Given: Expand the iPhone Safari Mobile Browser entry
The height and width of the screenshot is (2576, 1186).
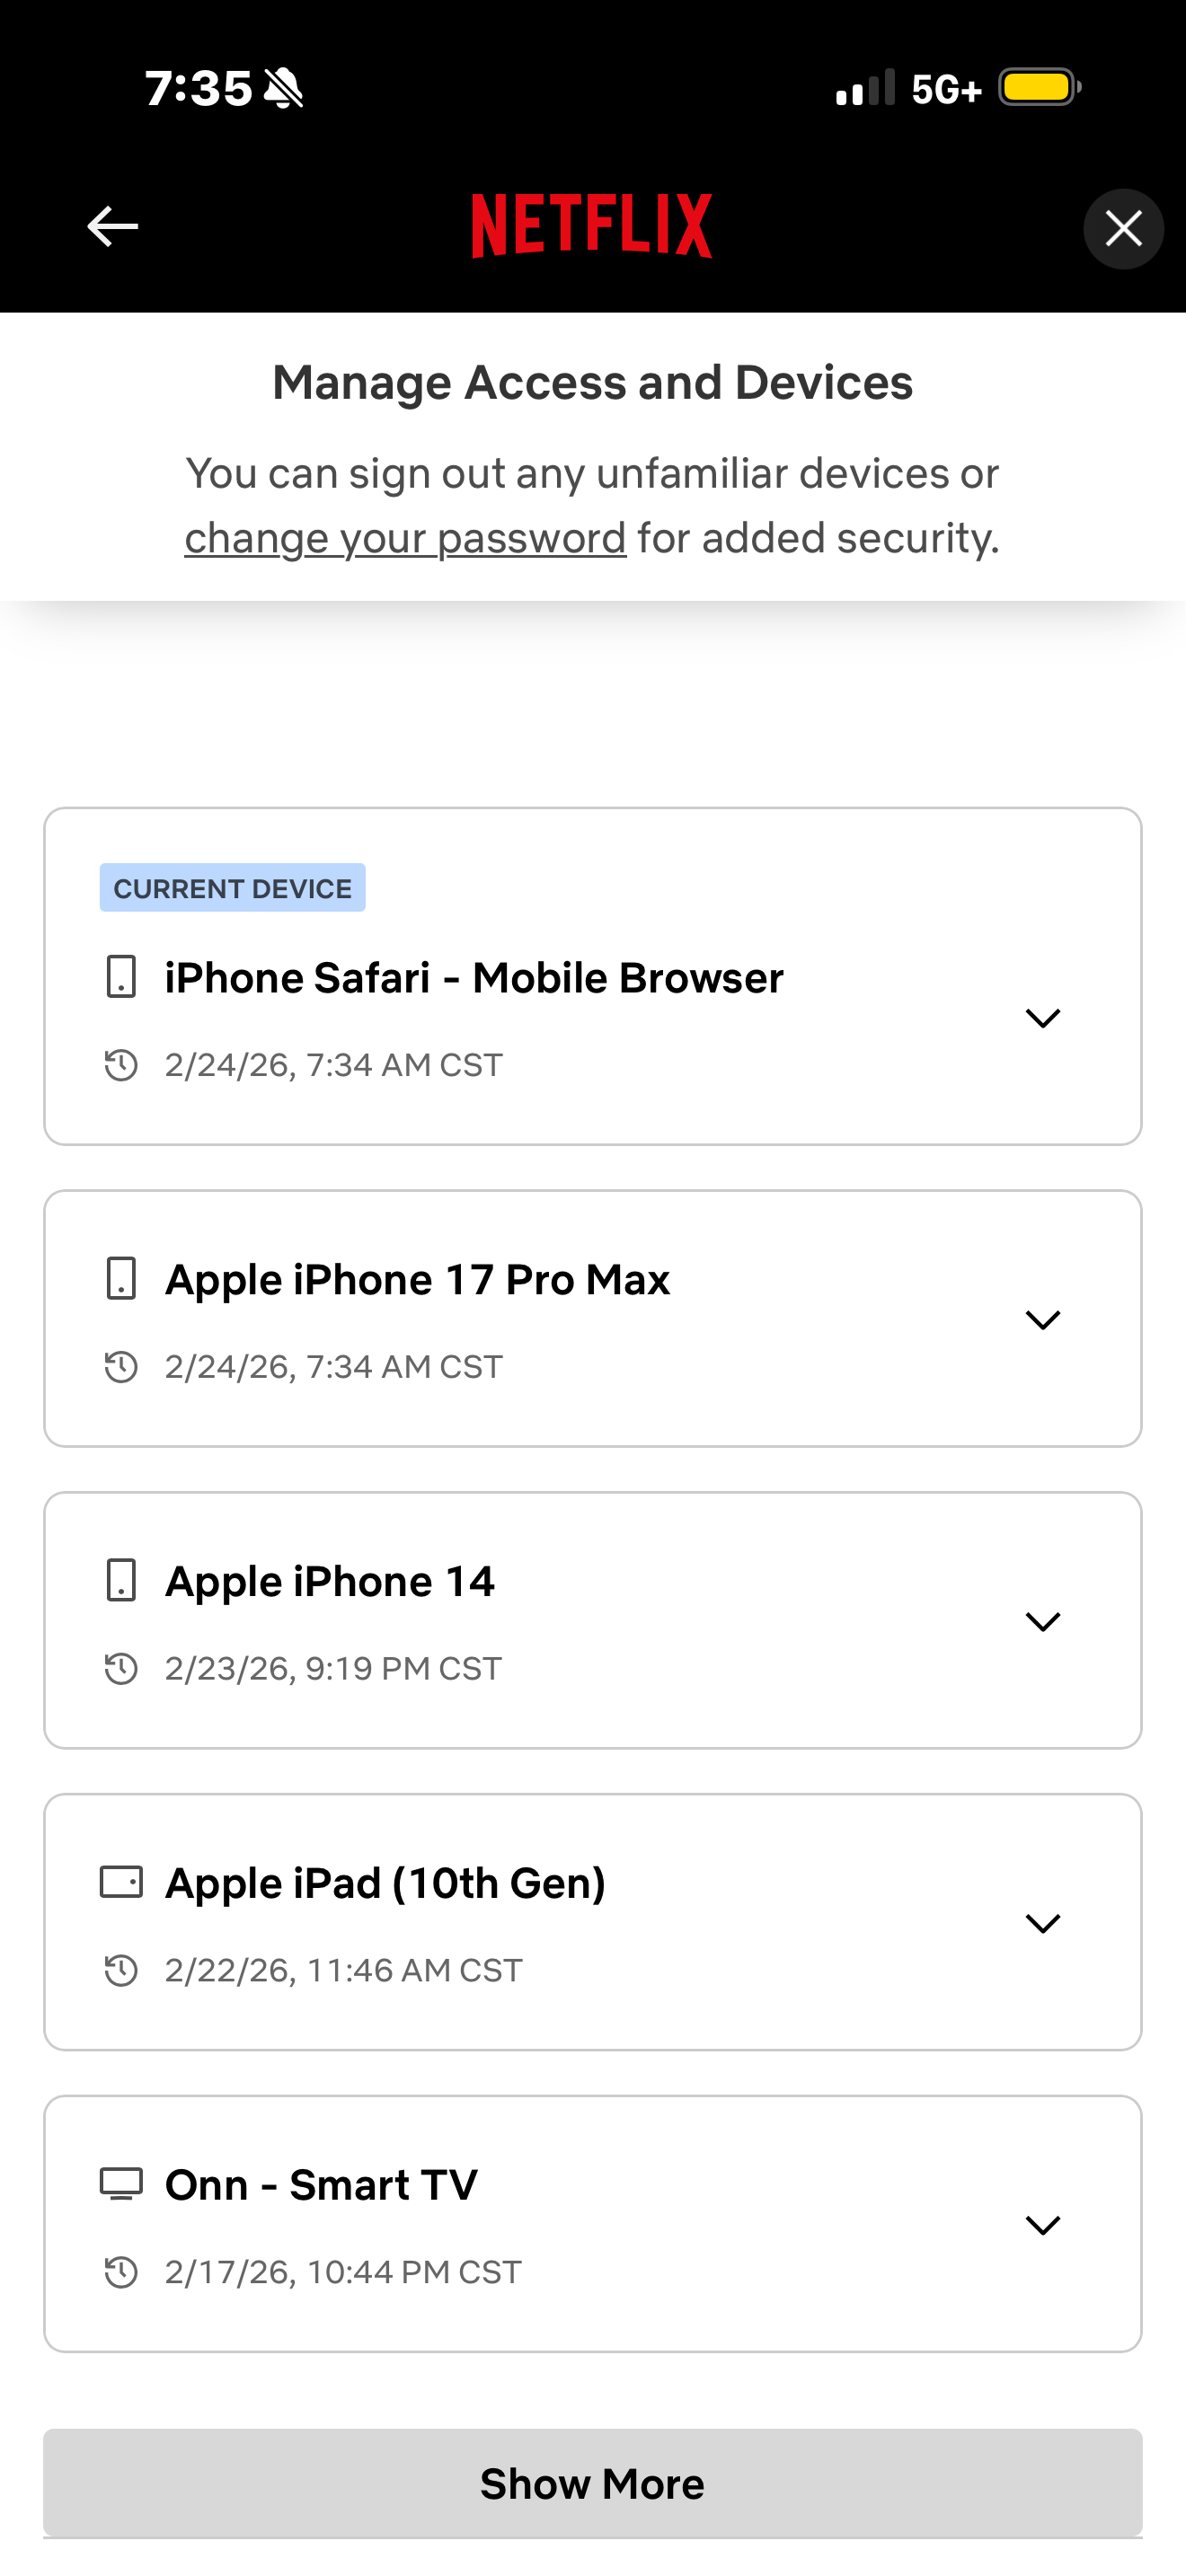Looking at the screenshot, I should coord(1042,1018).
